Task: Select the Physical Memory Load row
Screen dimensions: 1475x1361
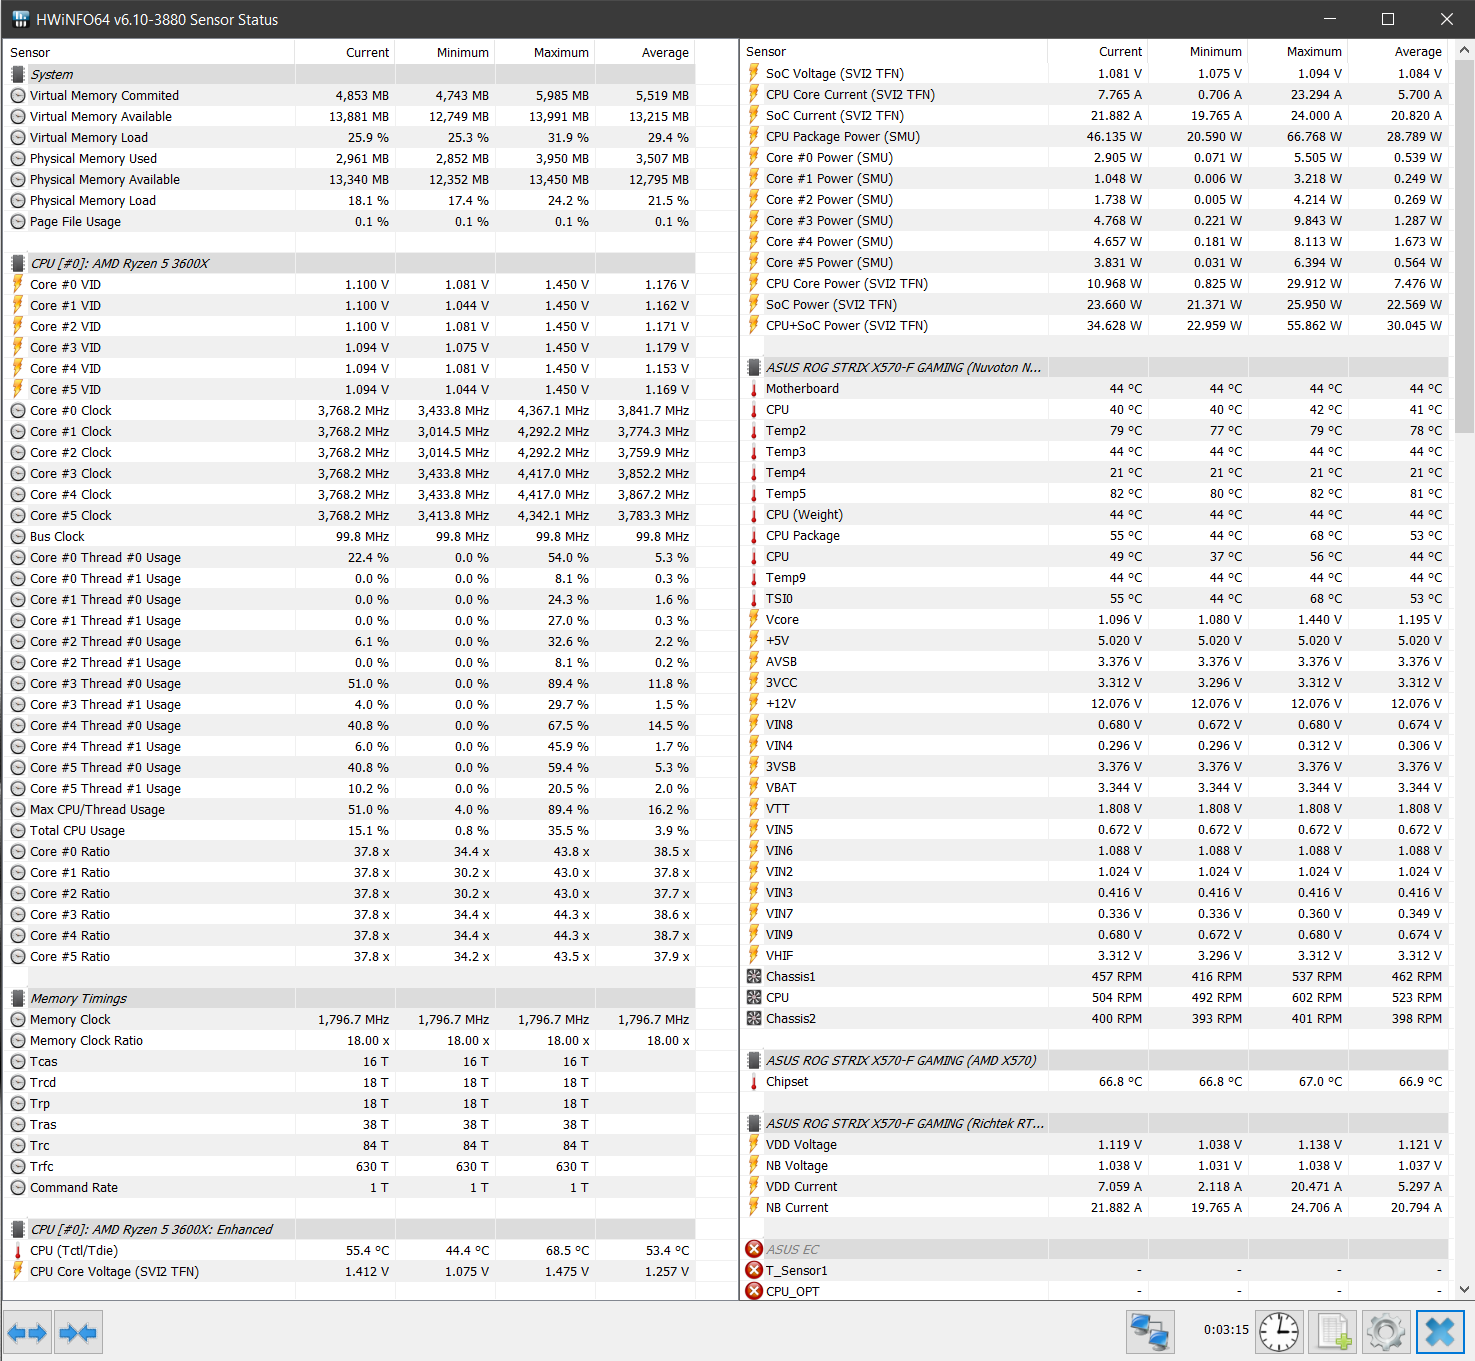Action: click(349, 200)
